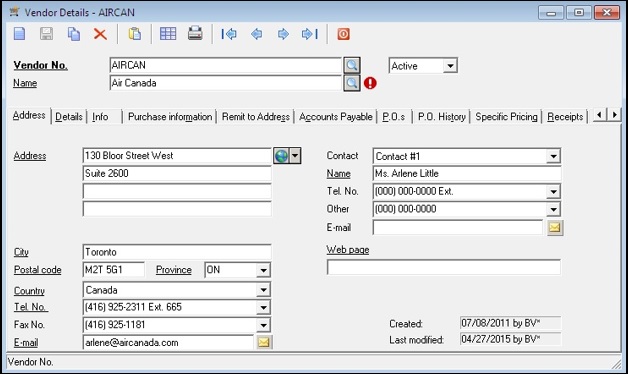Click the Last modified 04/27/2015 field
Viewport: 628px width, 375px height.
(x=511, y=339)
